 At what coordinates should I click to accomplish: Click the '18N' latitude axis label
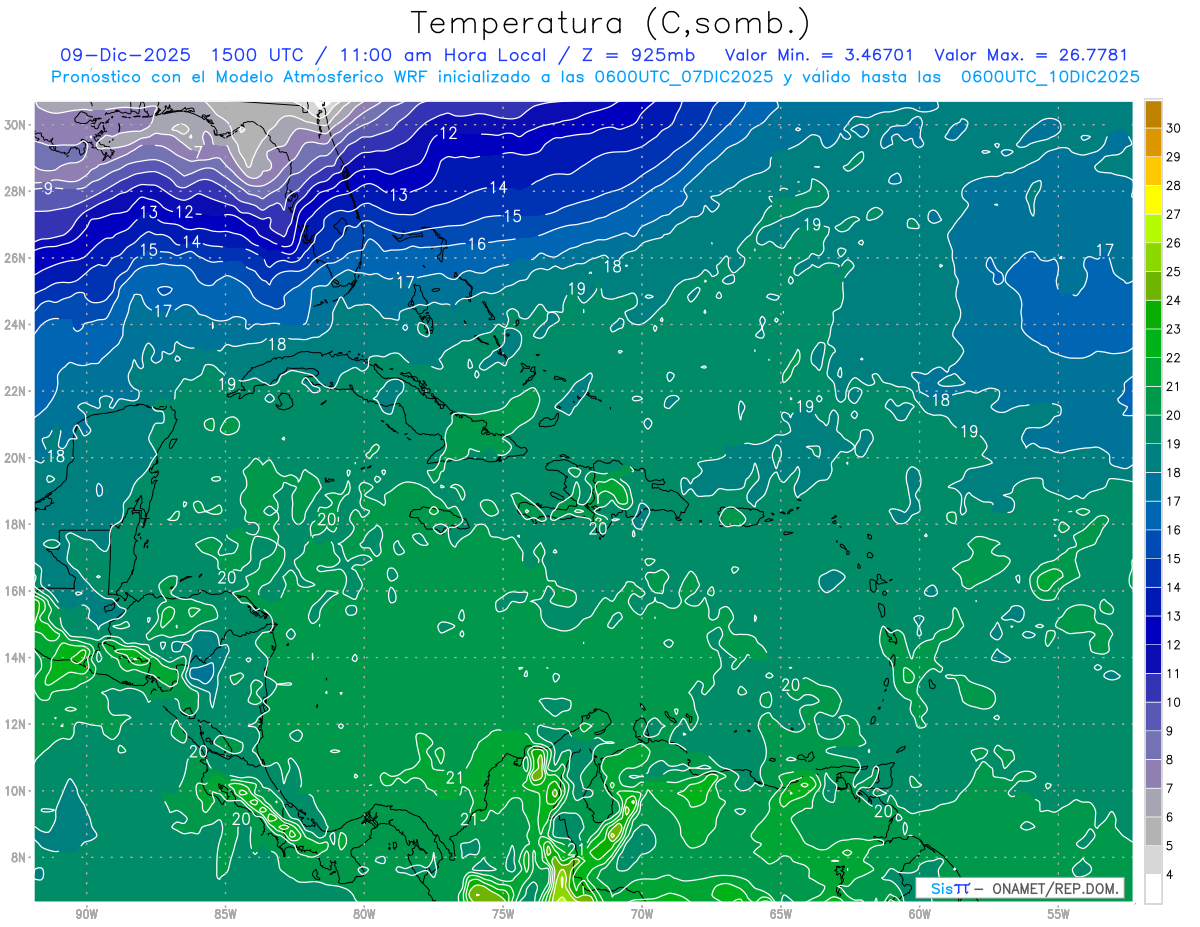pyautogui.click(x=15, y=524)
